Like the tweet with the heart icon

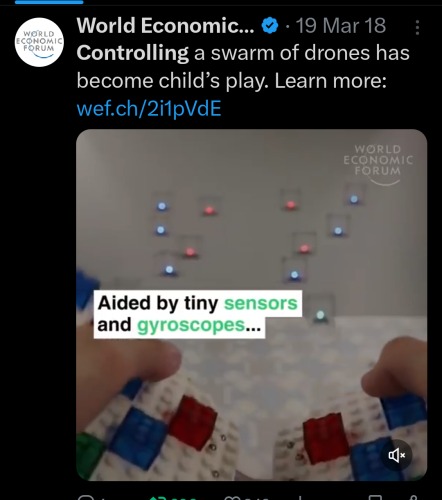click(x=232, y=498)
